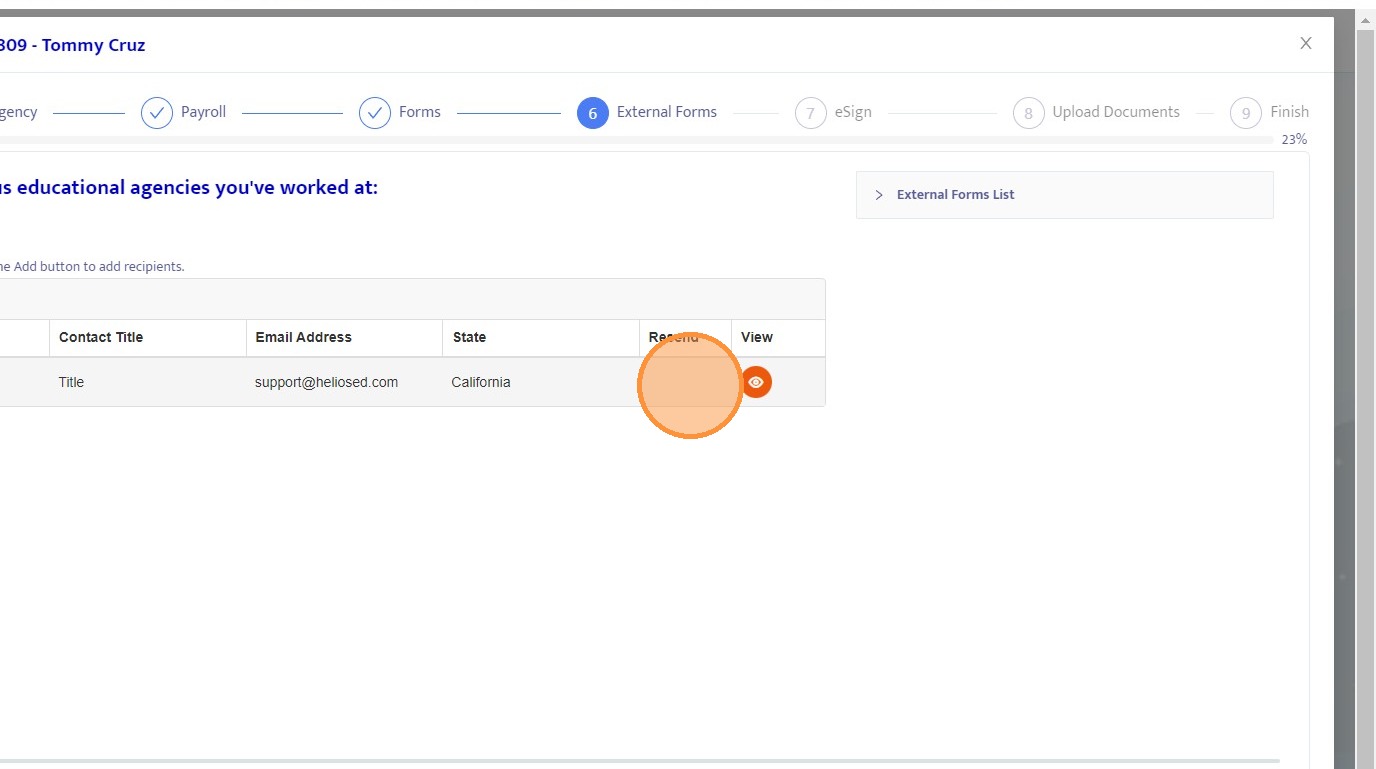This screenshot has width=1376, height=769.
Task: Expand the External Forms List panel
Action: pos(1064,194)
